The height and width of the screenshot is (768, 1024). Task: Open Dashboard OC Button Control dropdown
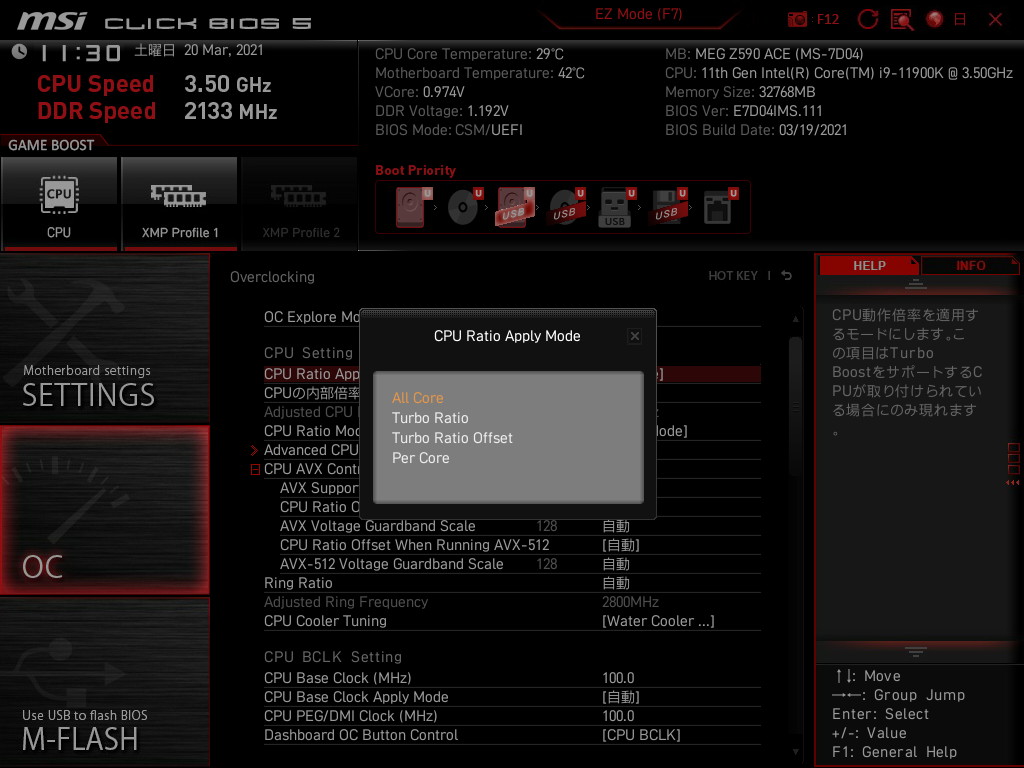[512, 735]
